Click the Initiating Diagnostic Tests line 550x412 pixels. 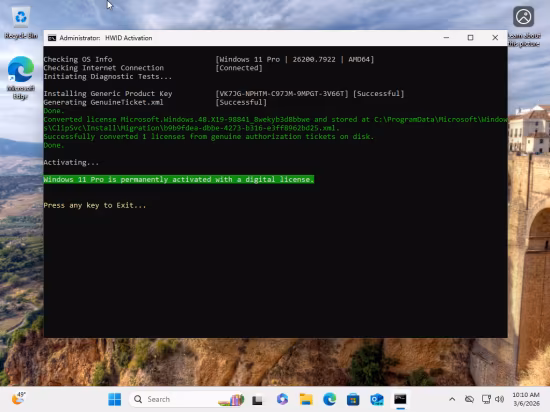(x=108, y=76)
